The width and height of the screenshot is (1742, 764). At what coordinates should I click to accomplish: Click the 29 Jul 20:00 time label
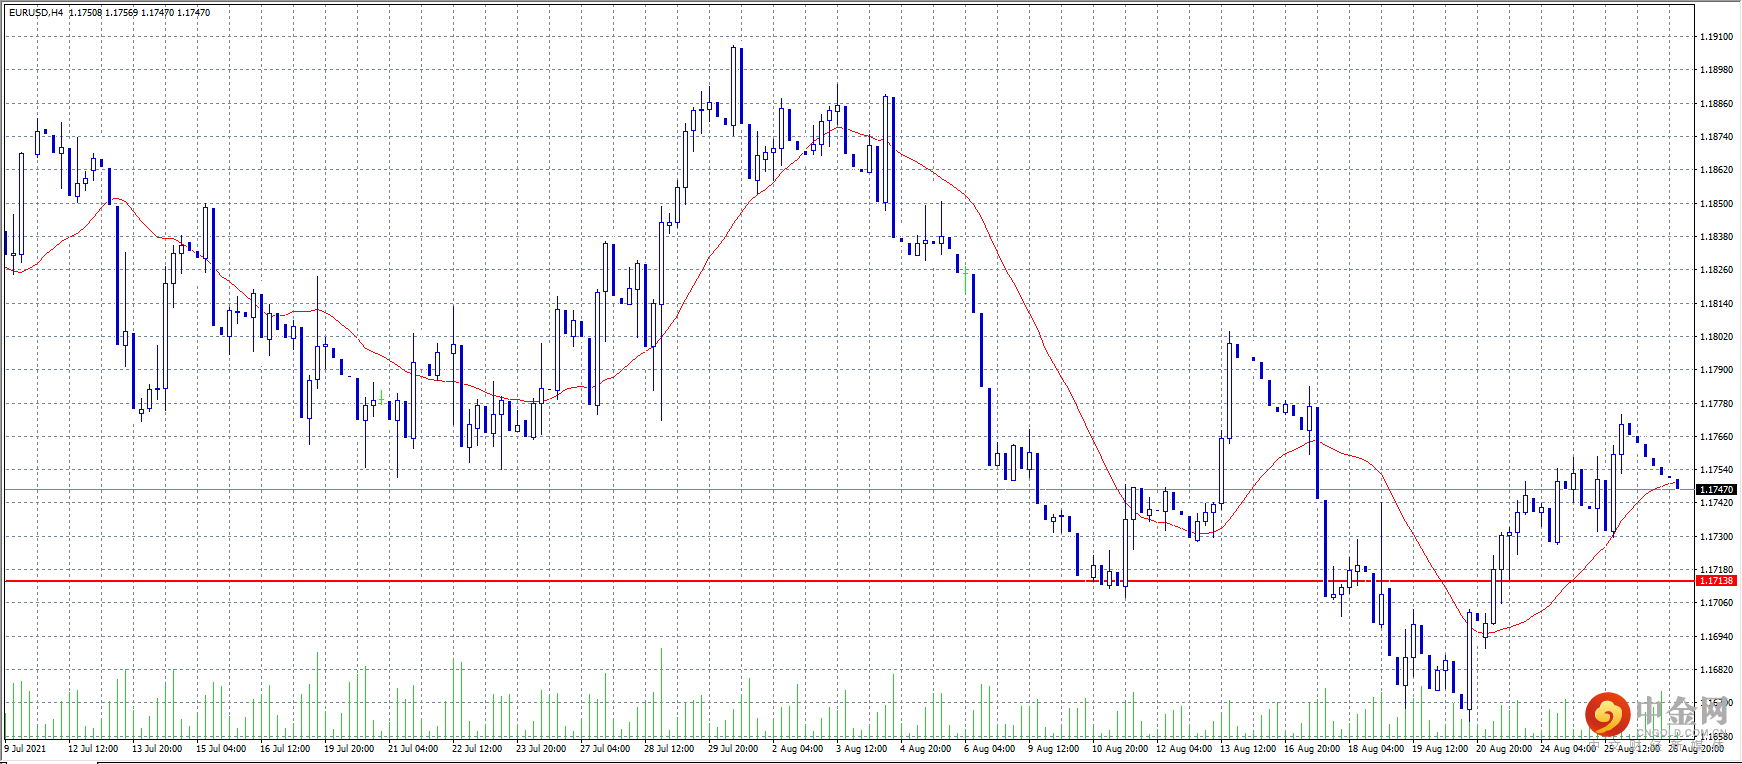(x=733, y=748)
